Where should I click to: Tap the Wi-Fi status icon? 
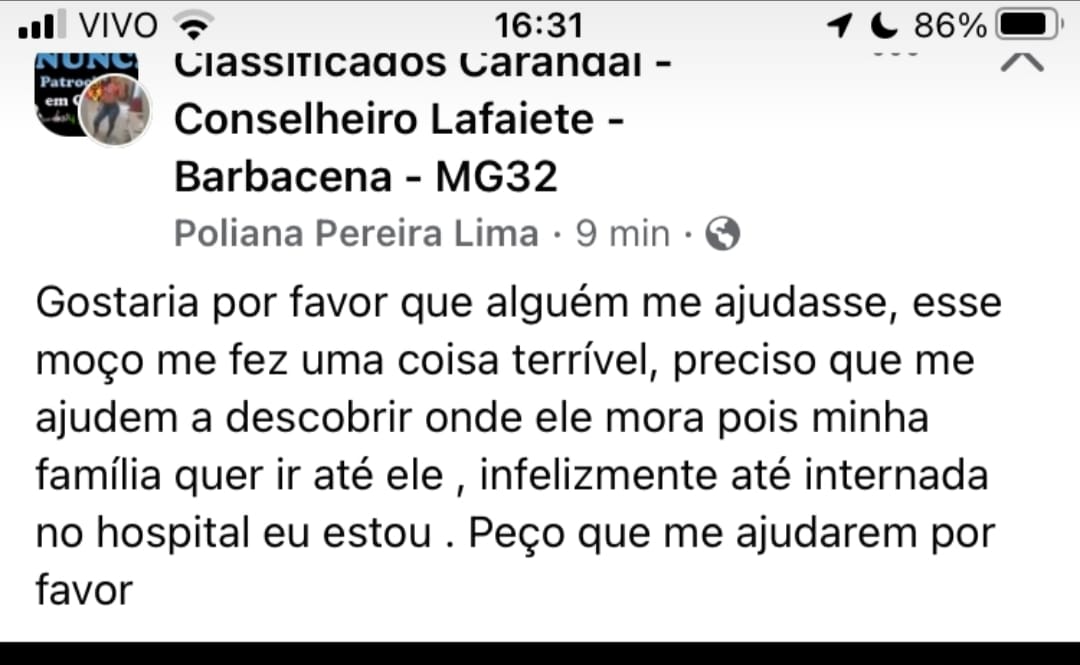click(193, 24)
